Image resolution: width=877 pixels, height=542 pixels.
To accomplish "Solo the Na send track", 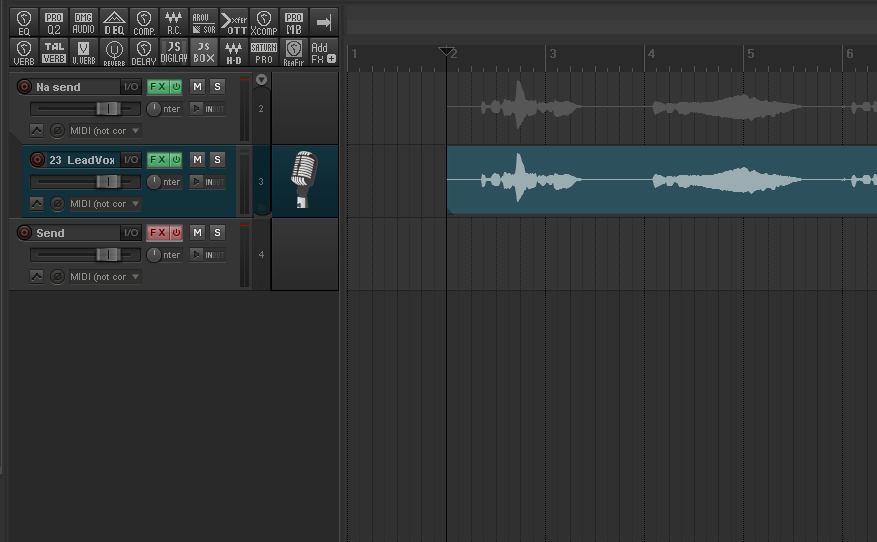I will (x=218, y=87).
